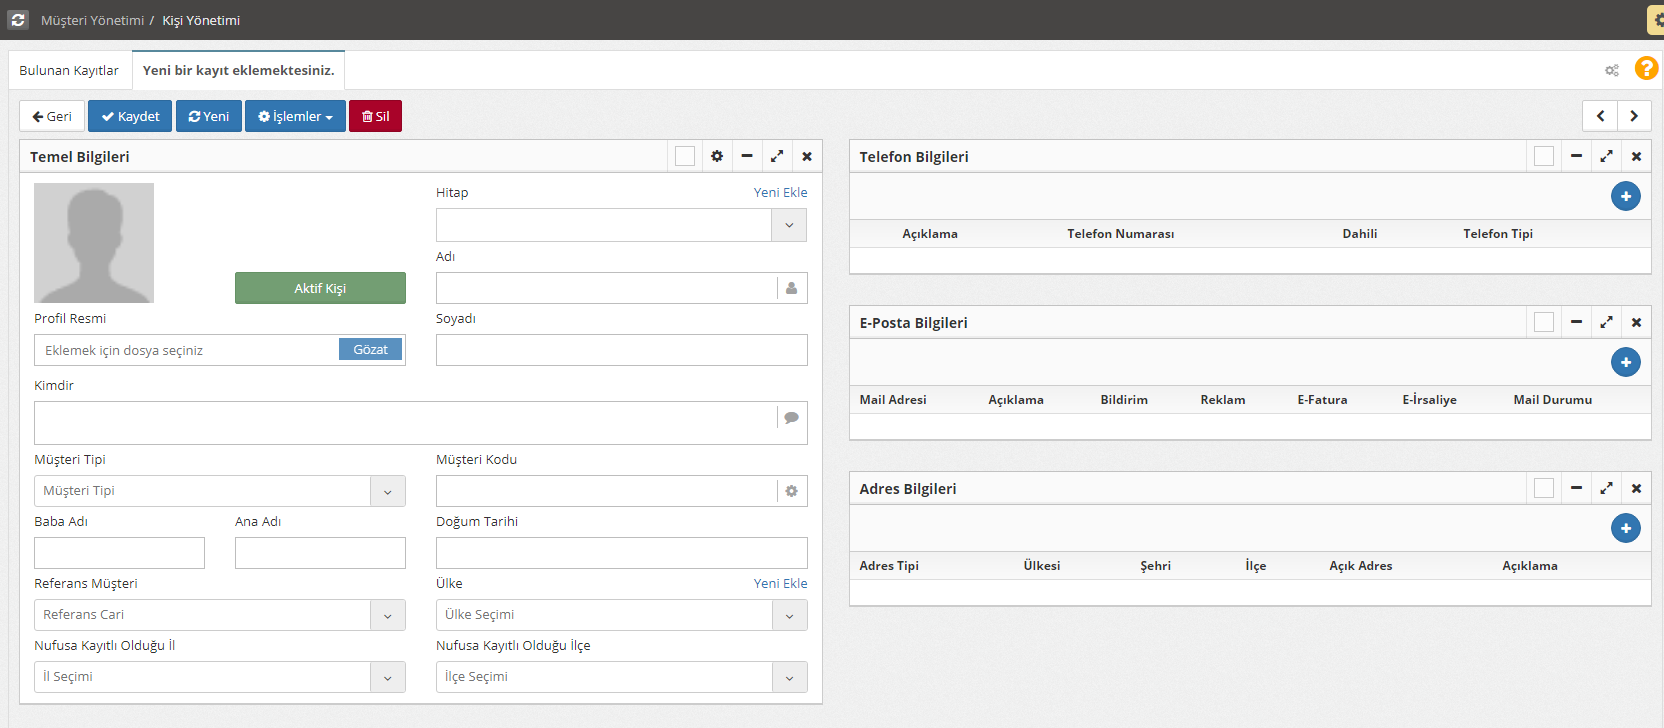This screenshot has height=728, width=1664.
Task: Open the İşlemler dropdown menu
Action: (295, 116)
